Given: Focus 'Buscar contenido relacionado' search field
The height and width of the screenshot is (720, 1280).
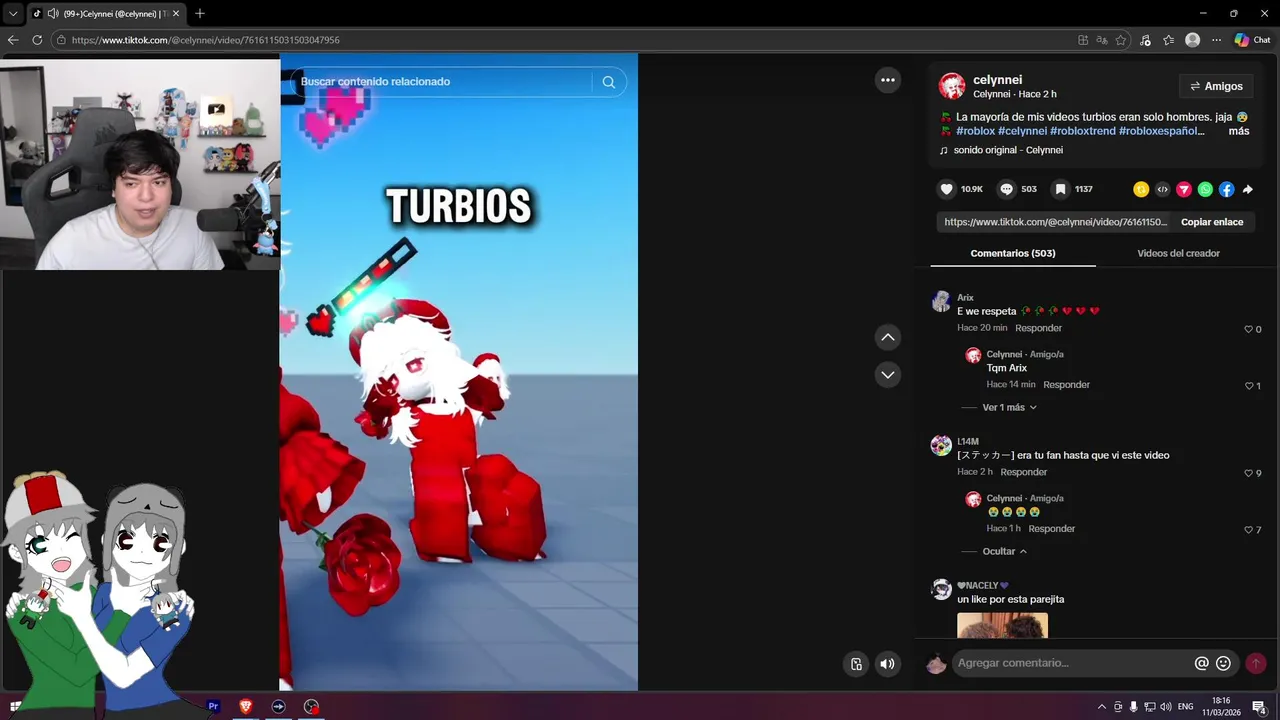Looking at the screenshot, I should pyautogui.click(x=445, y=82).
